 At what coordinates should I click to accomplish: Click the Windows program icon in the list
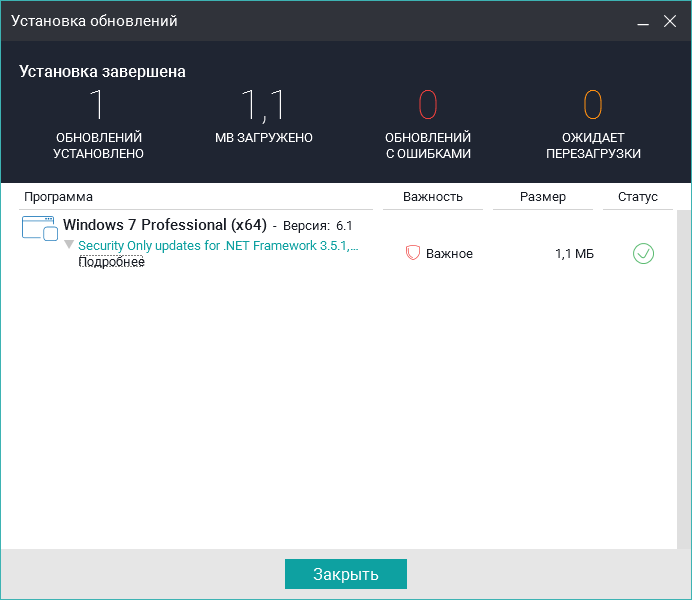(x=40, y=228)
